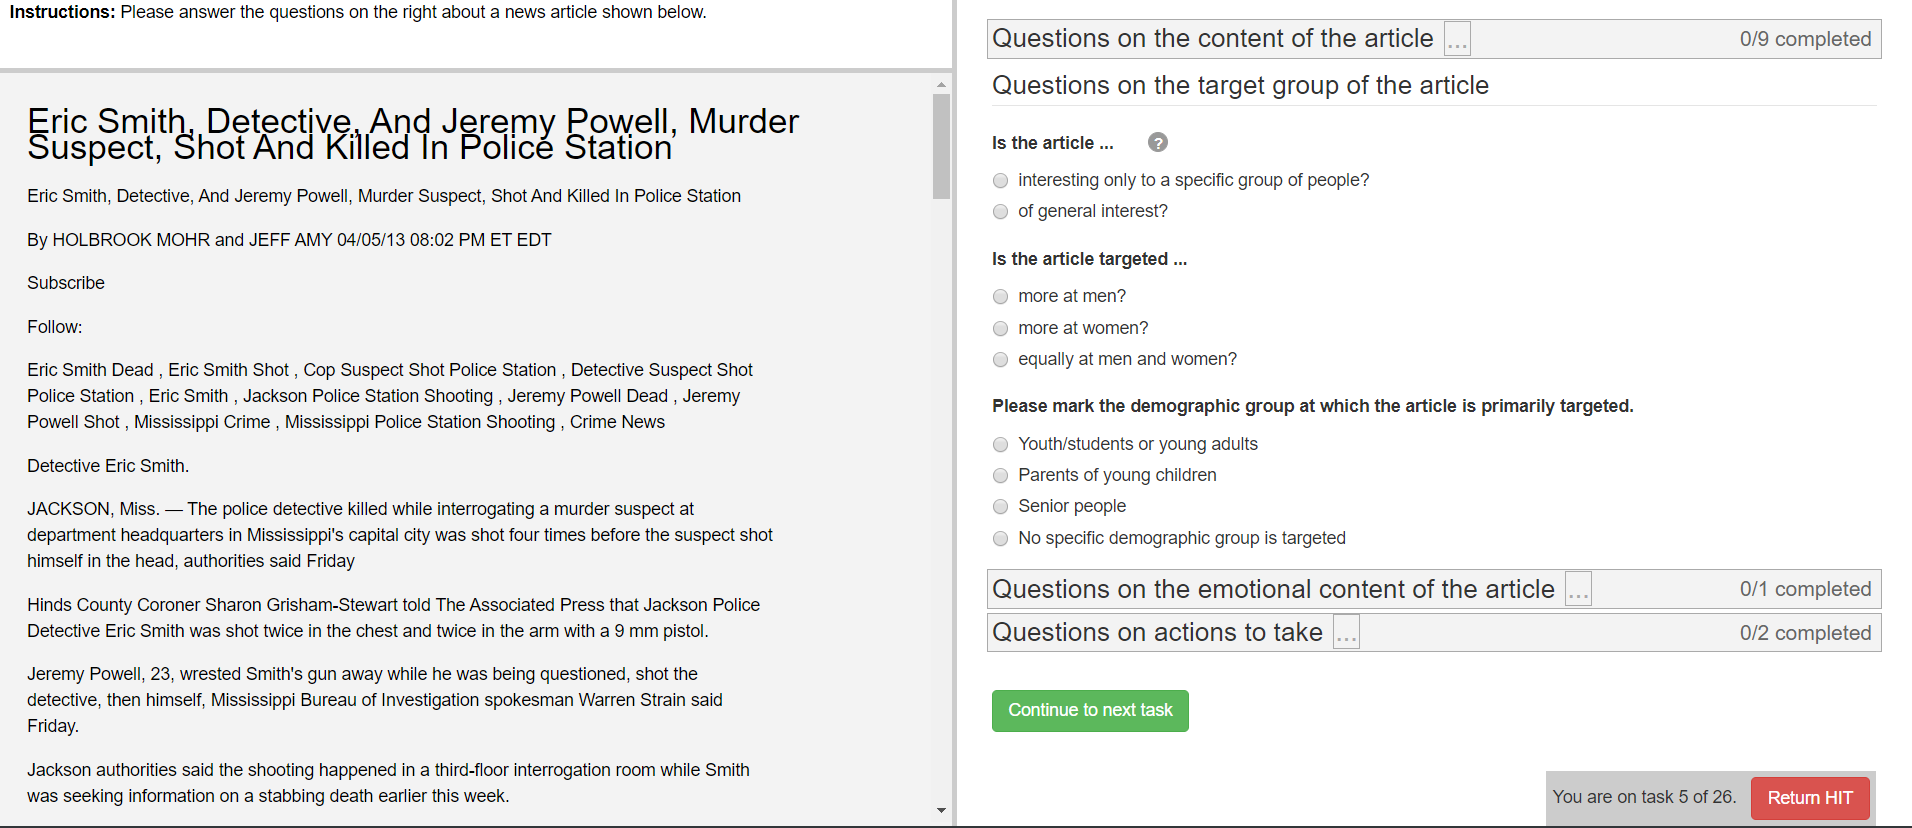Expand the actions to take ellipsis button
The height and width of the screenshot is (828, 1912).
coord(1346,633)
